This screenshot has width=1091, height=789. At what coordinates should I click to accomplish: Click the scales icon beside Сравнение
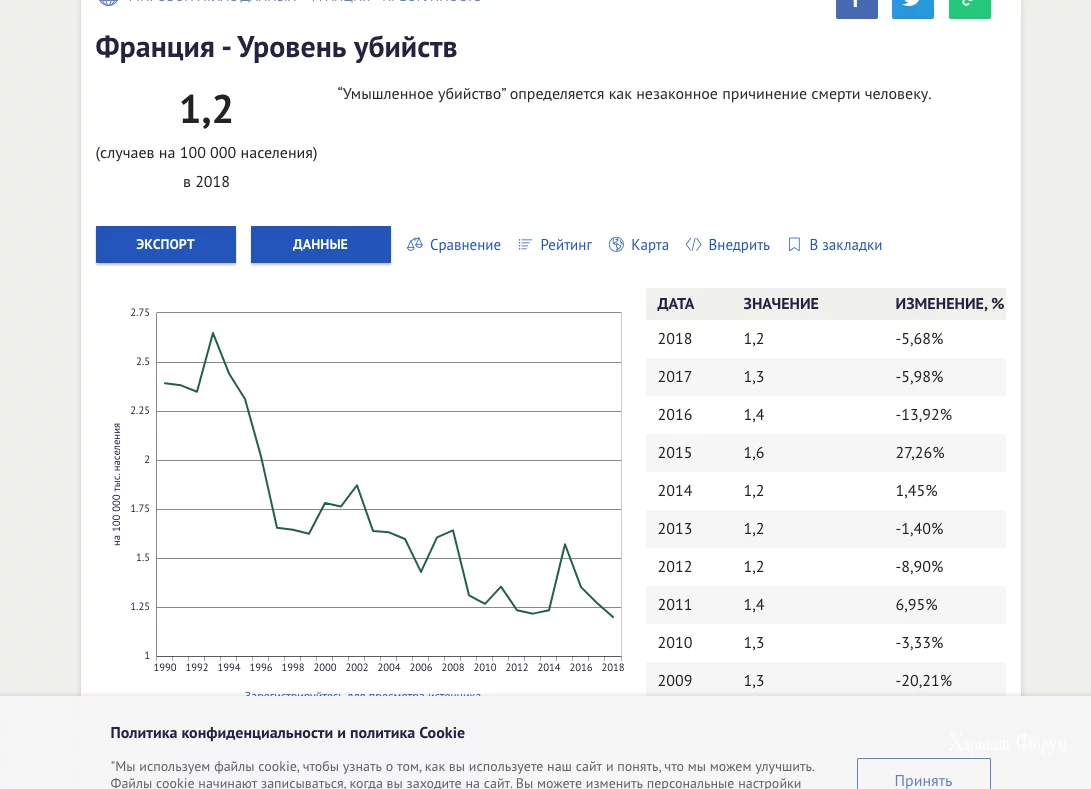(415, 244)
